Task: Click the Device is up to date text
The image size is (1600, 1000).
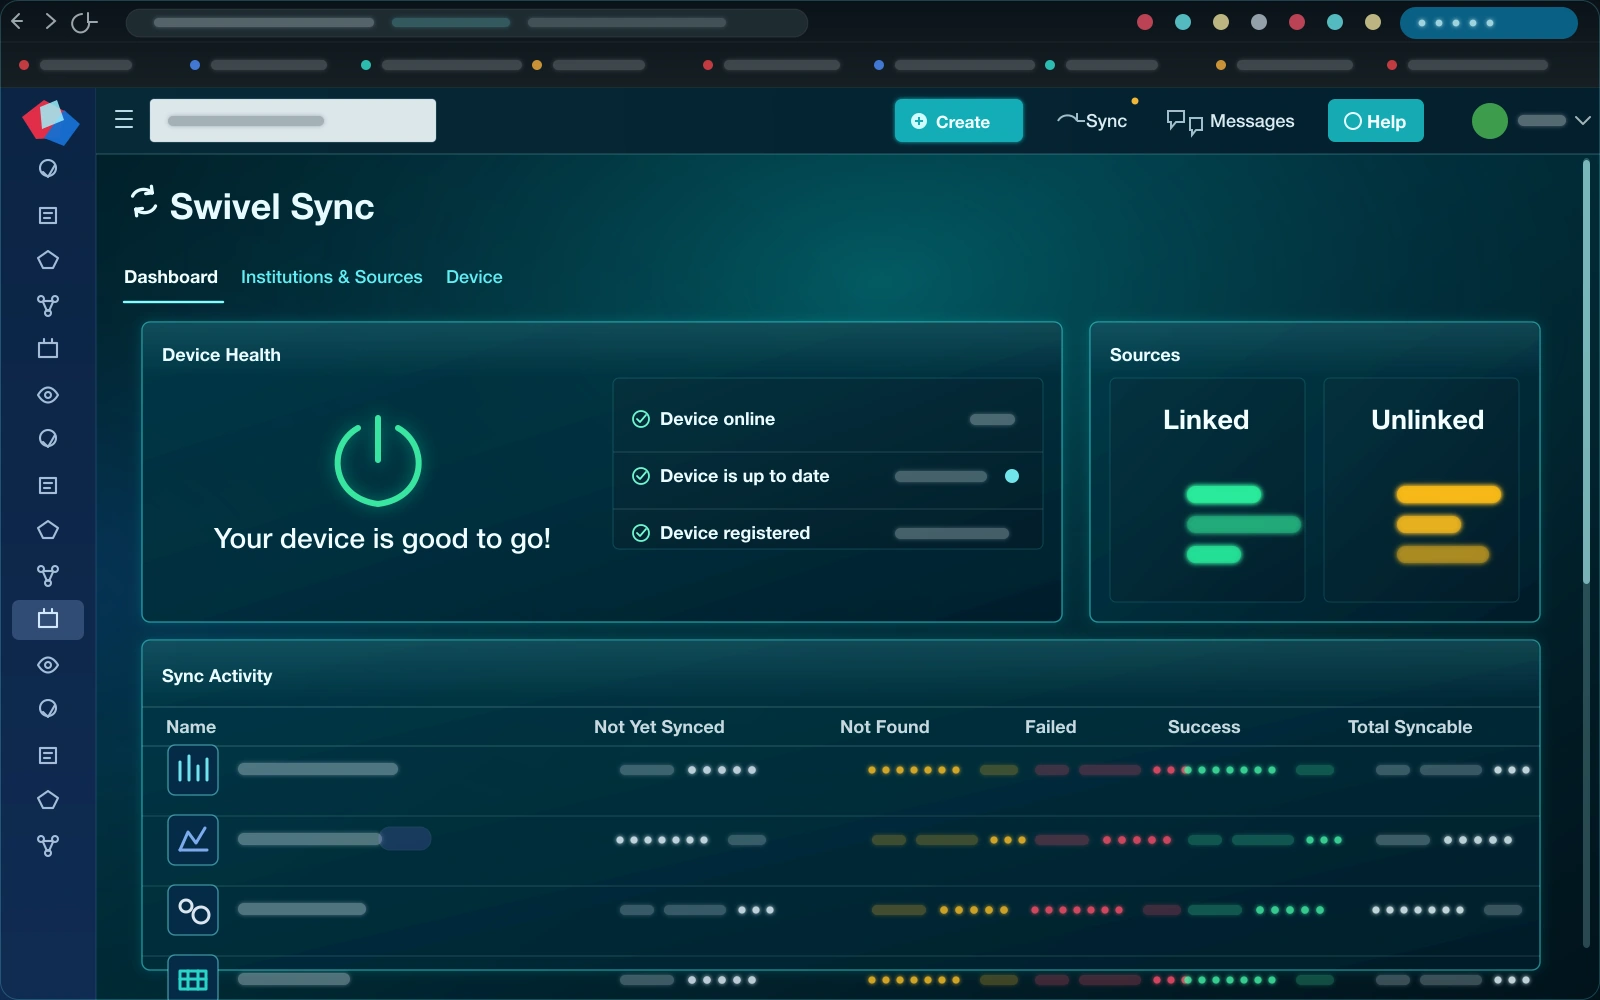Action: (745, 476)
